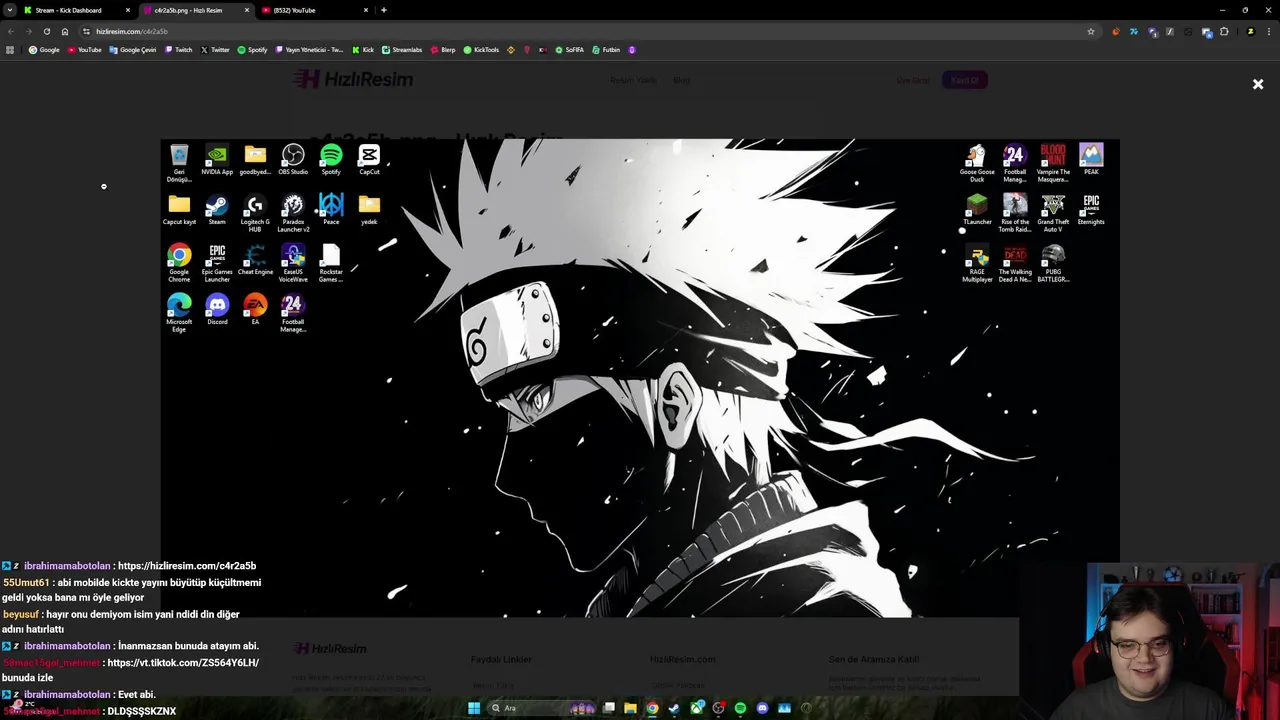This screenshot has width=1280, height=720.
Task: Click chat username 55Umut61
Action: pos(26,583)
